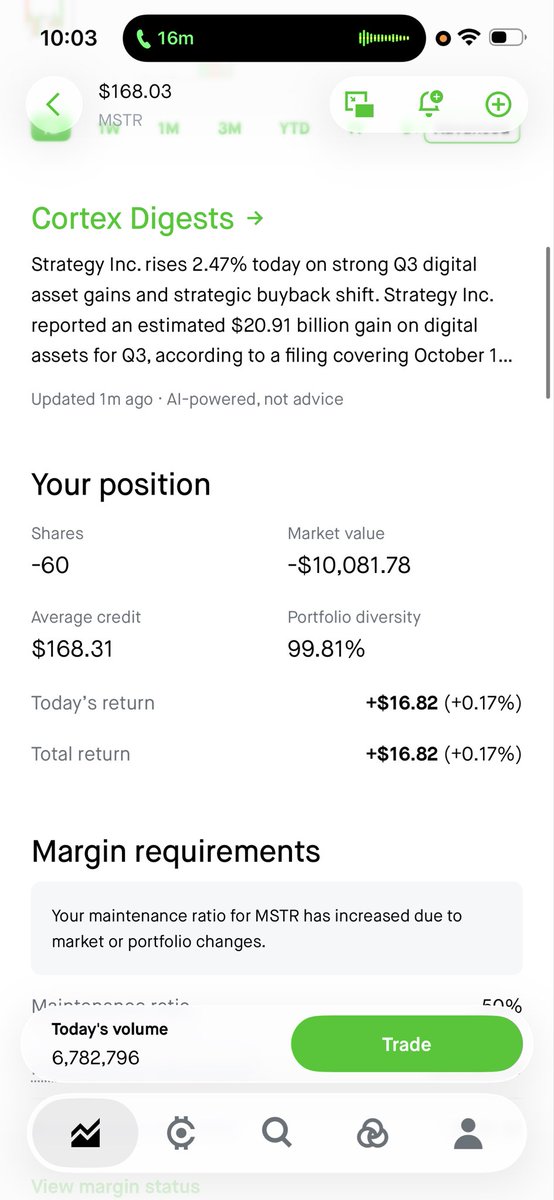Screen dimensions: 554x1200
Task: Open the search magnifier tab
Action: (x=276, y=1133)
